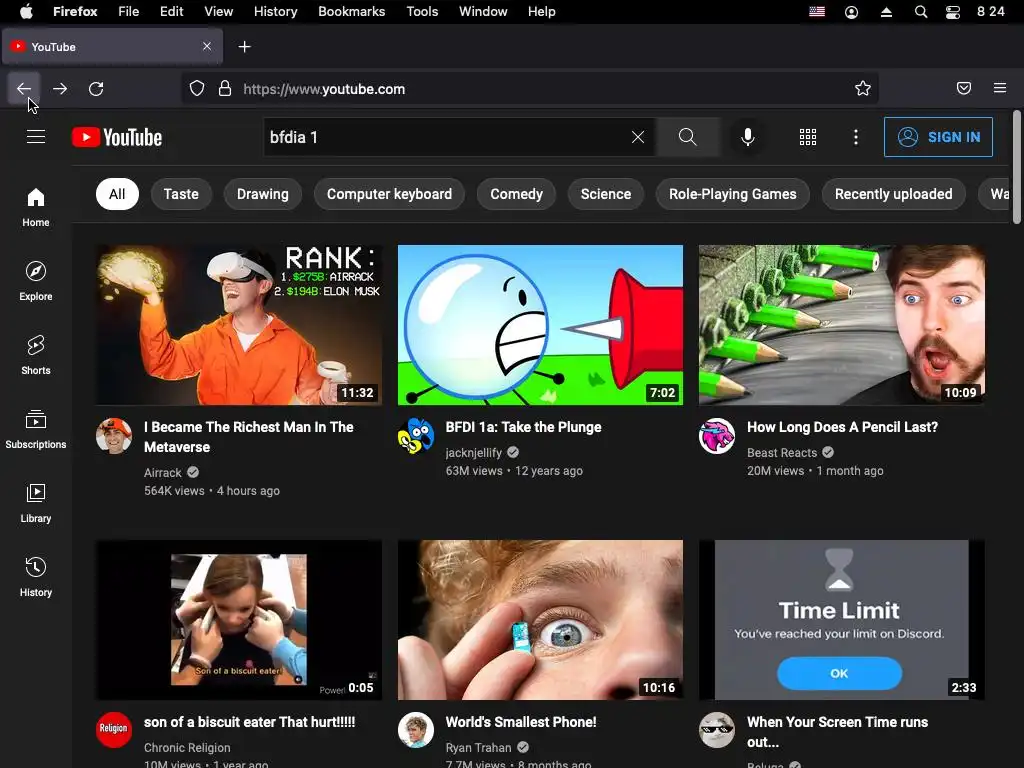This screenshot has height=768, width=1024.
Task: Open World's Smallest Phone thumbnail
Action: tap(540, 620)
